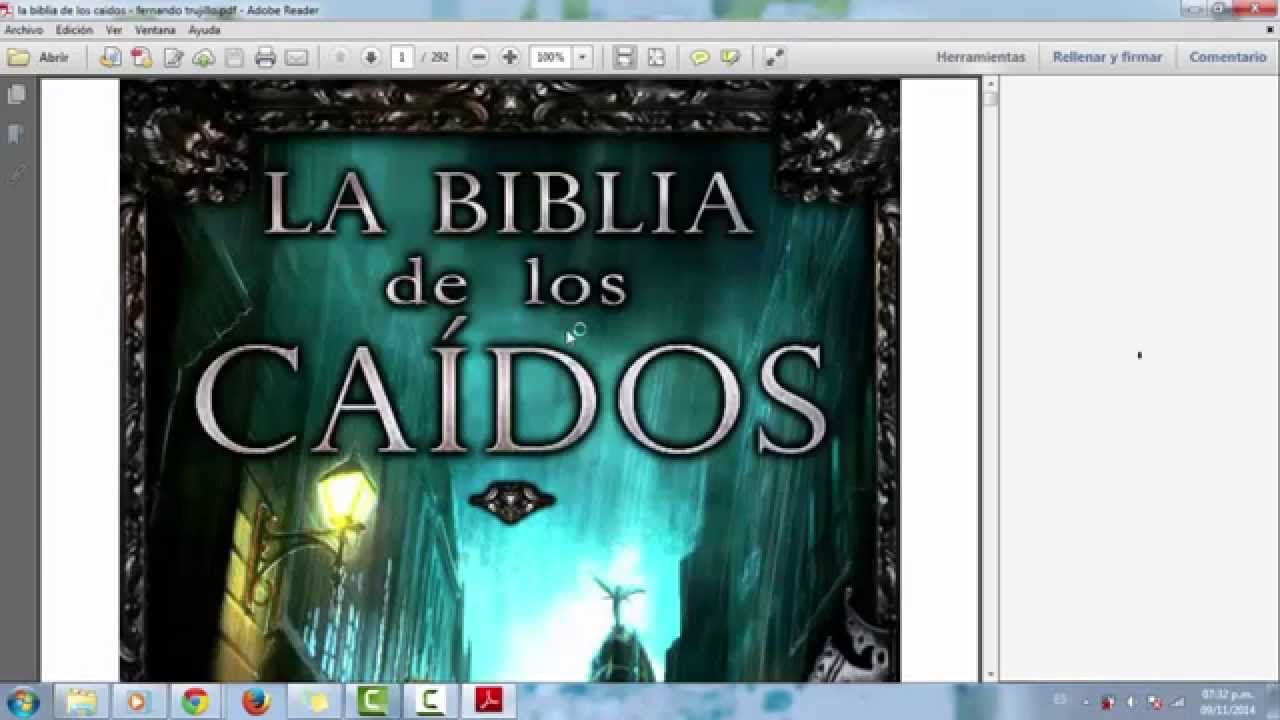This screenshot has width=1280, height=720.
Task: Click the scrollbar down arrow
Action: pos(990,675)
